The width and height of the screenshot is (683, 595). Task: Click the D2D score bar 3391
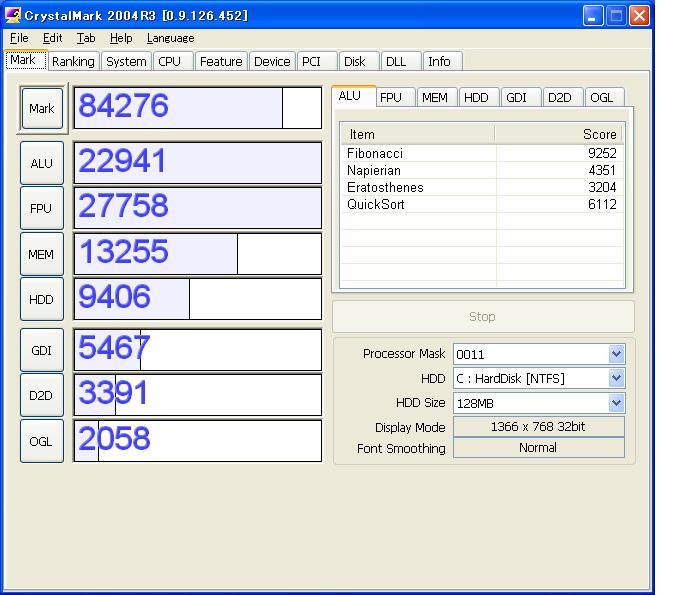coord(198,395)
